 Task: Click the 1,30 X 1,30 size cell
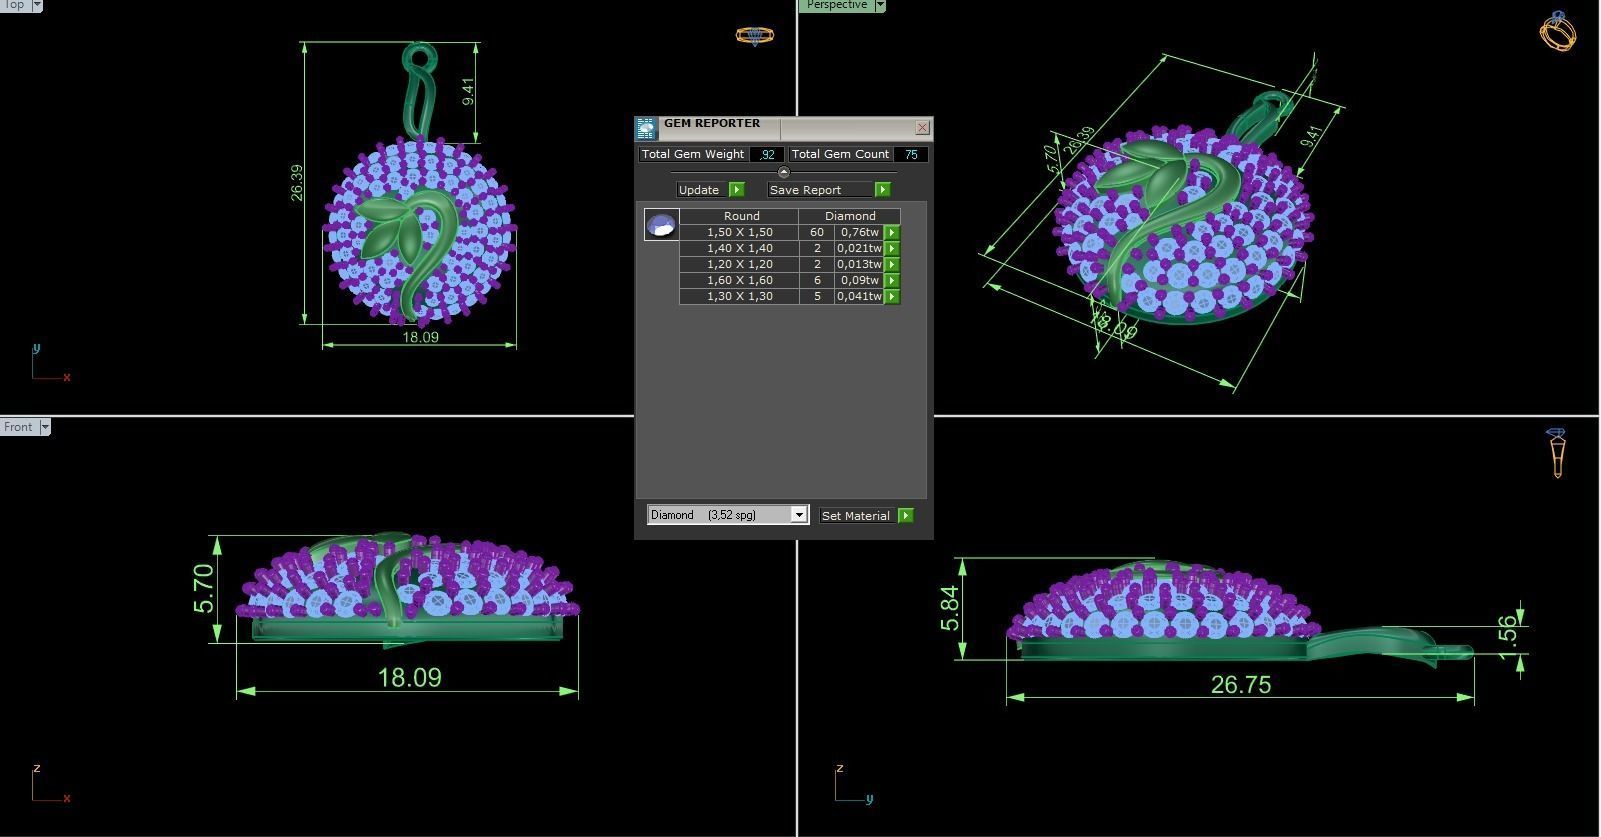pos(740,296)
